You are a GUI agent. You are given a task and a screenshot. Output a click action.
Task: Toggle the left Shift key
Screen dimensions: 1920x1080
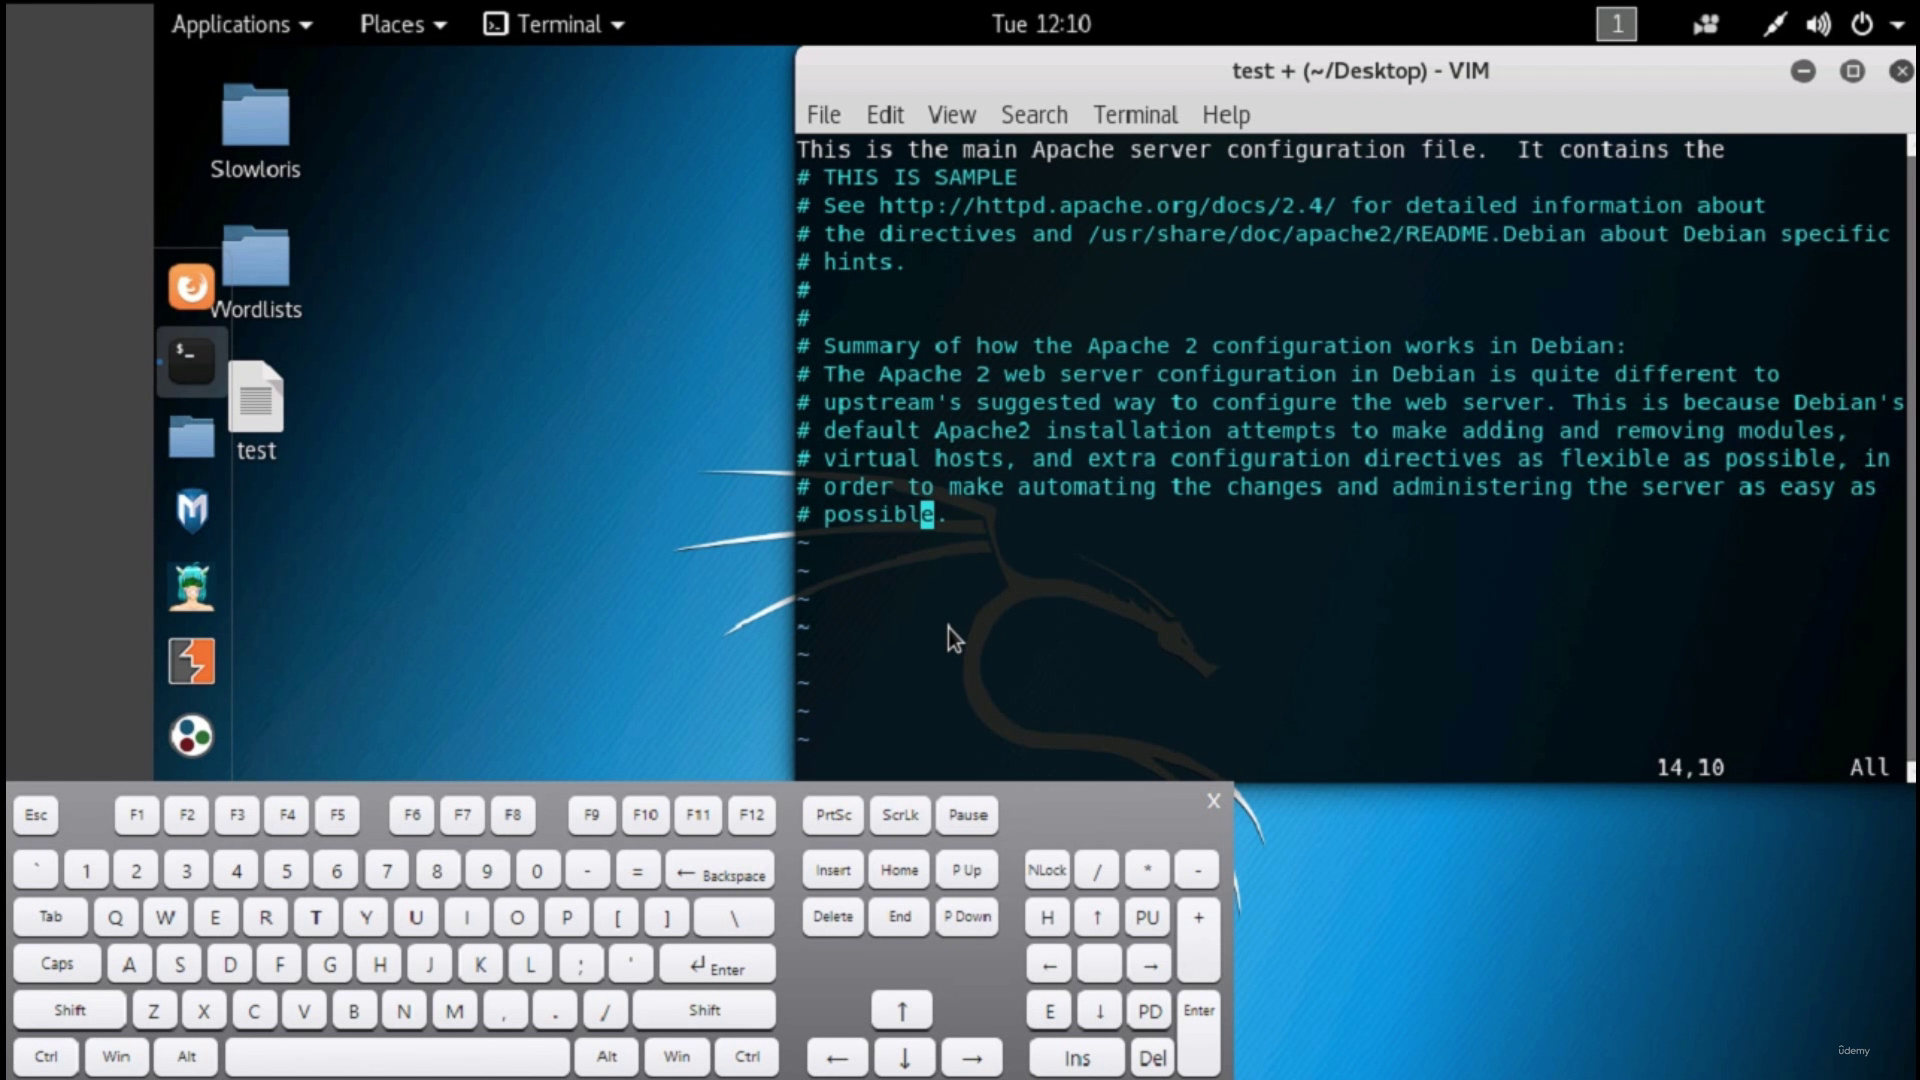[x=70, y=1010]
